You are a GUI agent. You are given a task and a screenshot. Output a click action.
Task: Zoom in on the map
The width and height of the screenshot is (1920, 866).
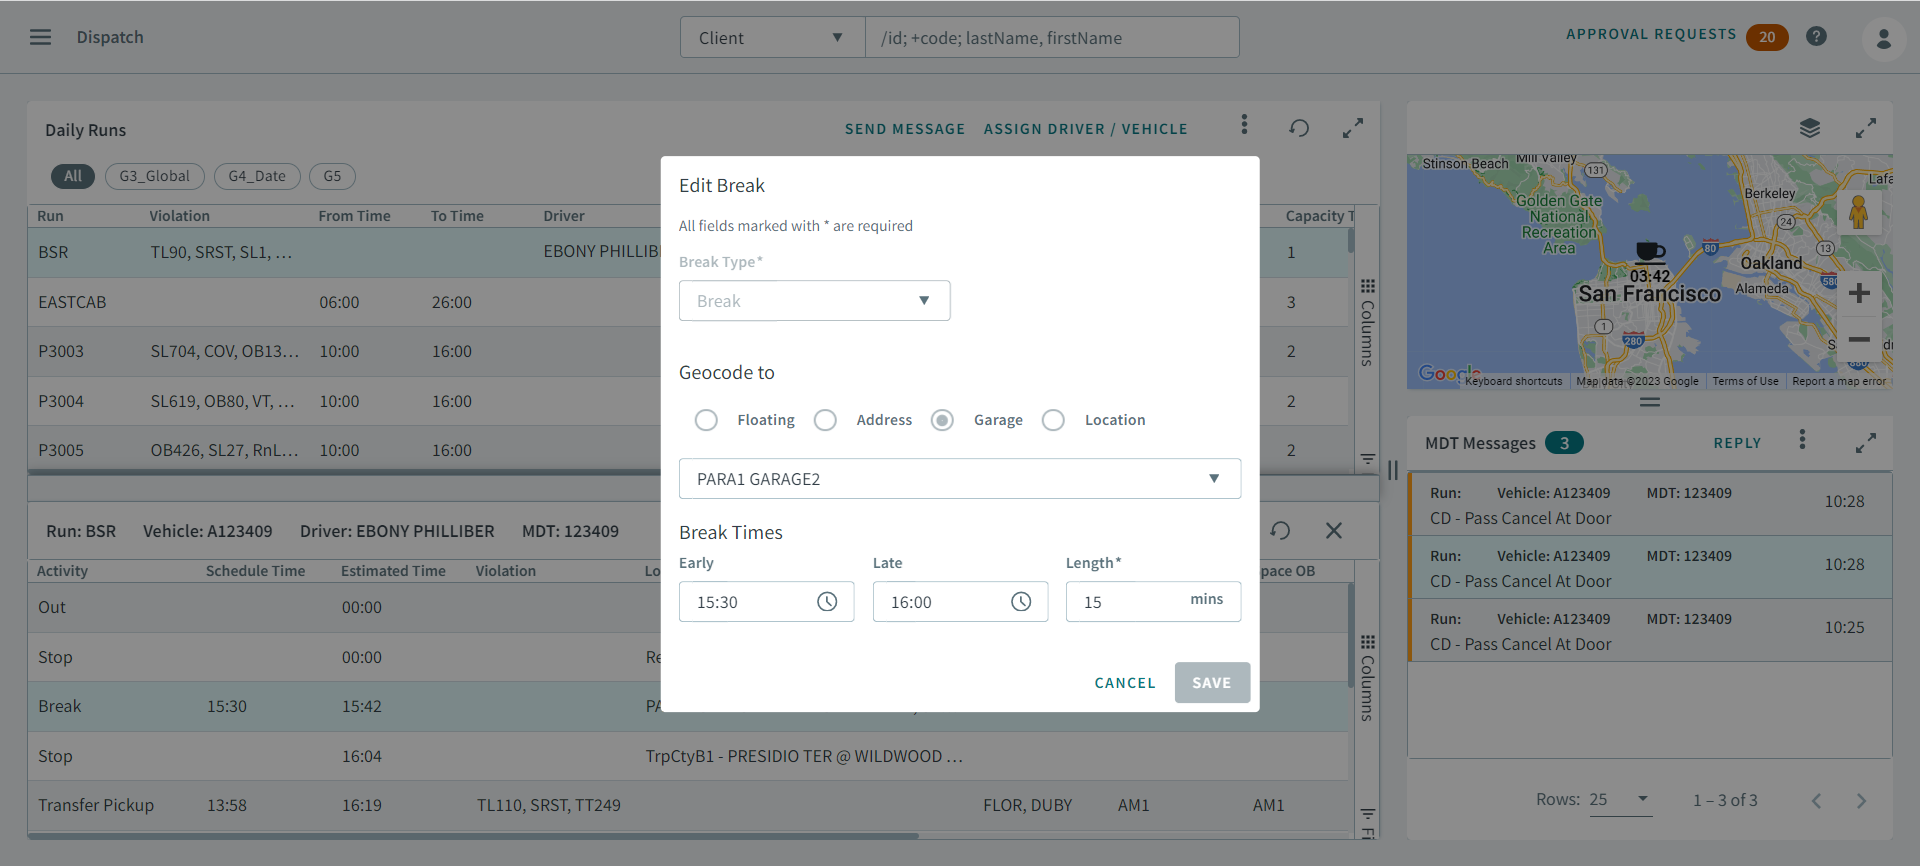[1859, 293]
